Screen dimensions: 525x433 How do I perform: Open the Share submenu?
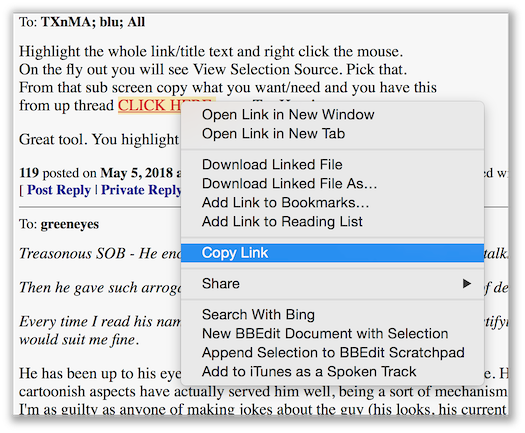click(x=332, y=284)
